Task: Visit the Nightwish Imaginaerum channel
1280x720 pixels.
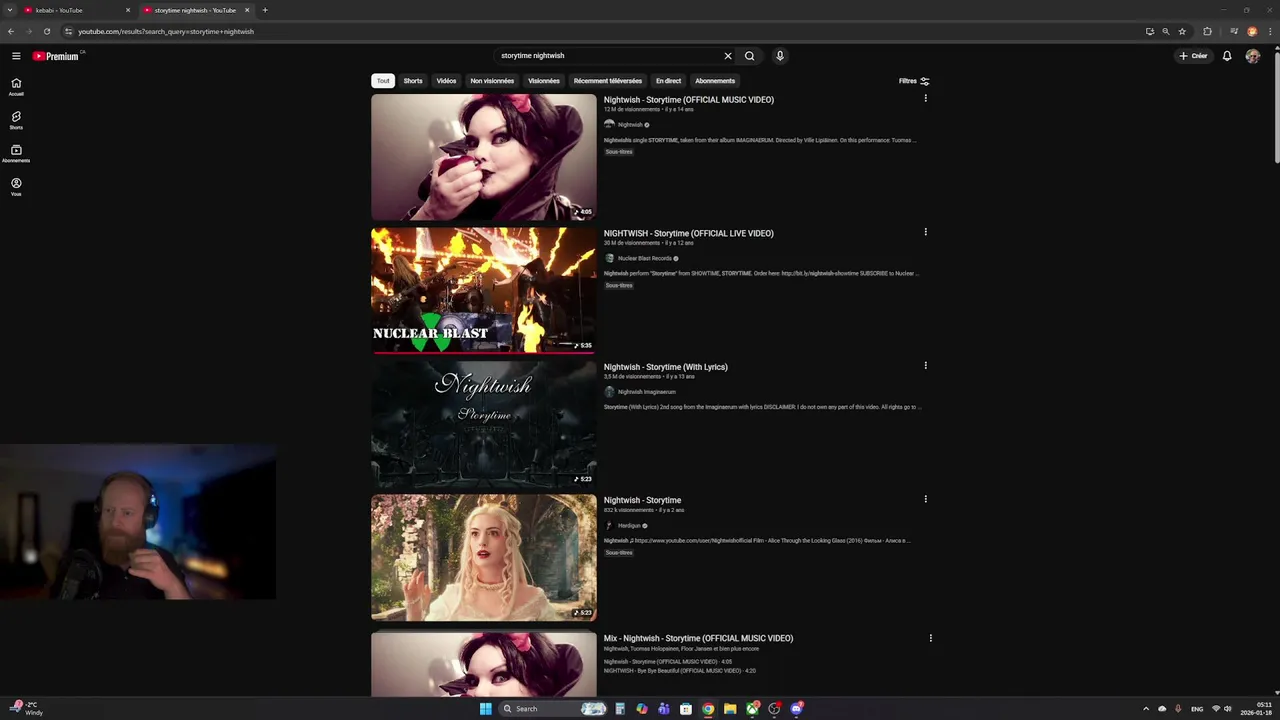Action: (647, 392)
